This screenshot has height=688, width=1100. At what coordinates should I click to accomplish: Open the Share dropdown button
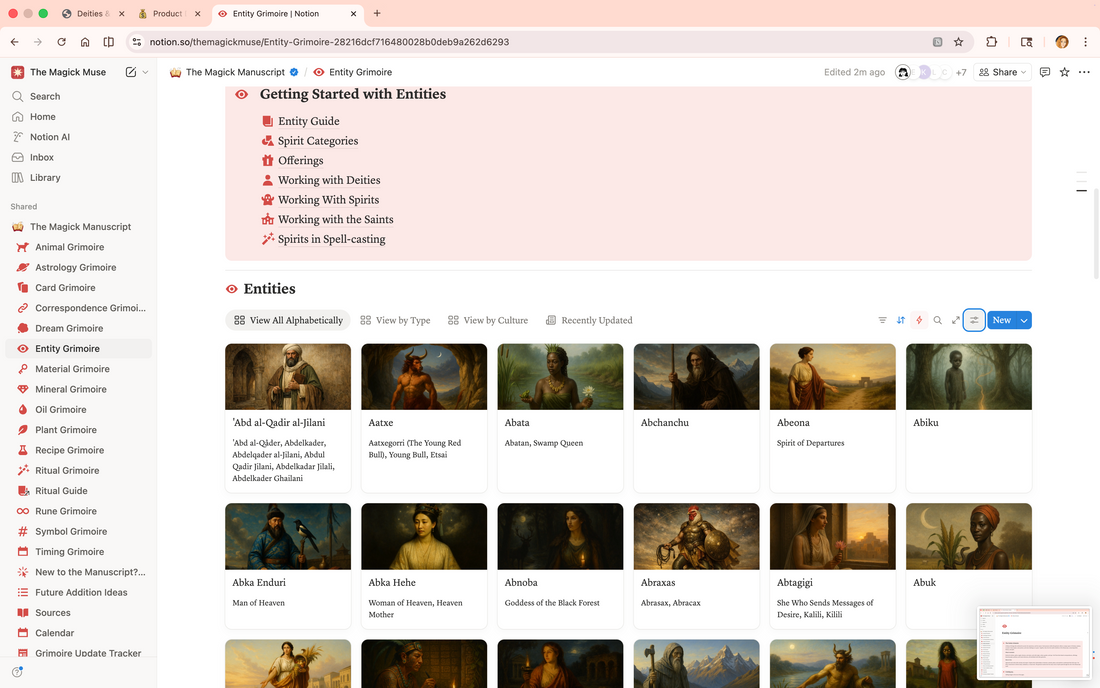click(x=1002, y=72)
